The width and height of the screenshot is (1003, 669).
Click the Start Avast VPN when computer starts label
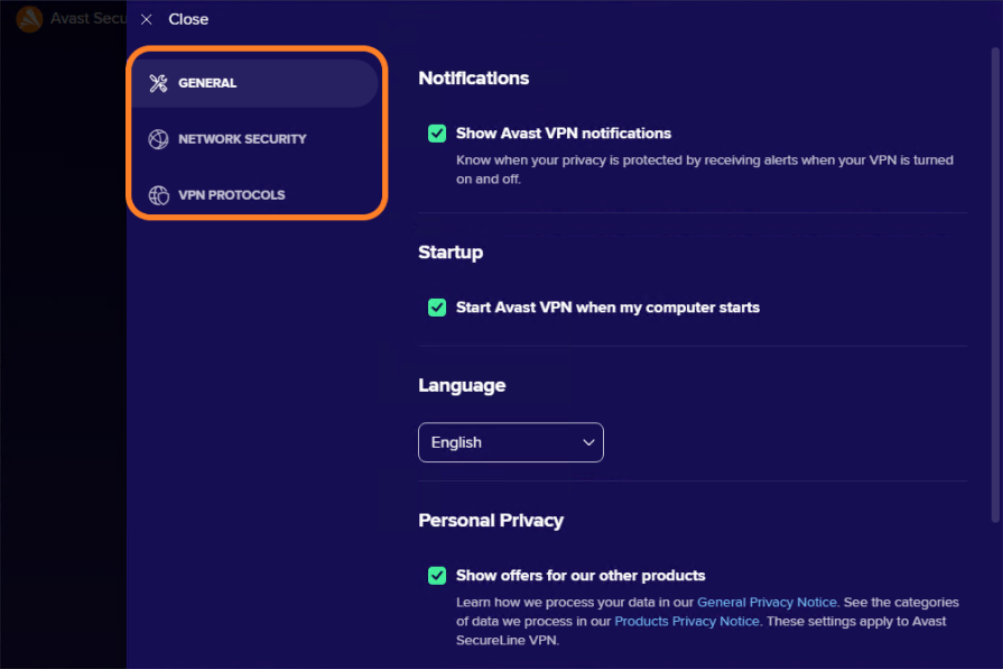point(607,307)
